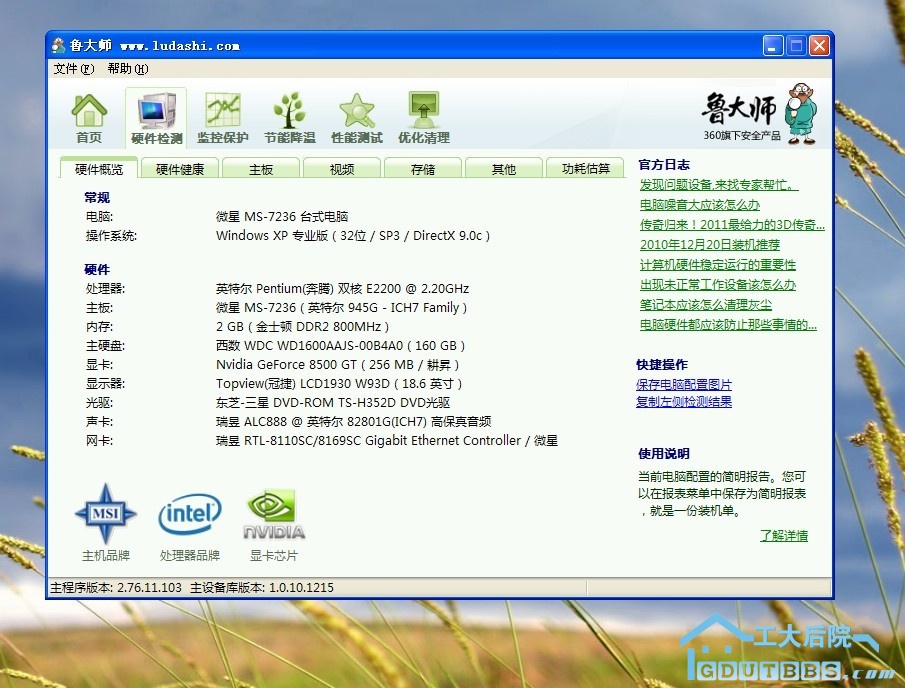Open the 监控保护 monitoring icon
This screenshot has width=905, height=688.
pyautogui.click(x=223, y=118)
